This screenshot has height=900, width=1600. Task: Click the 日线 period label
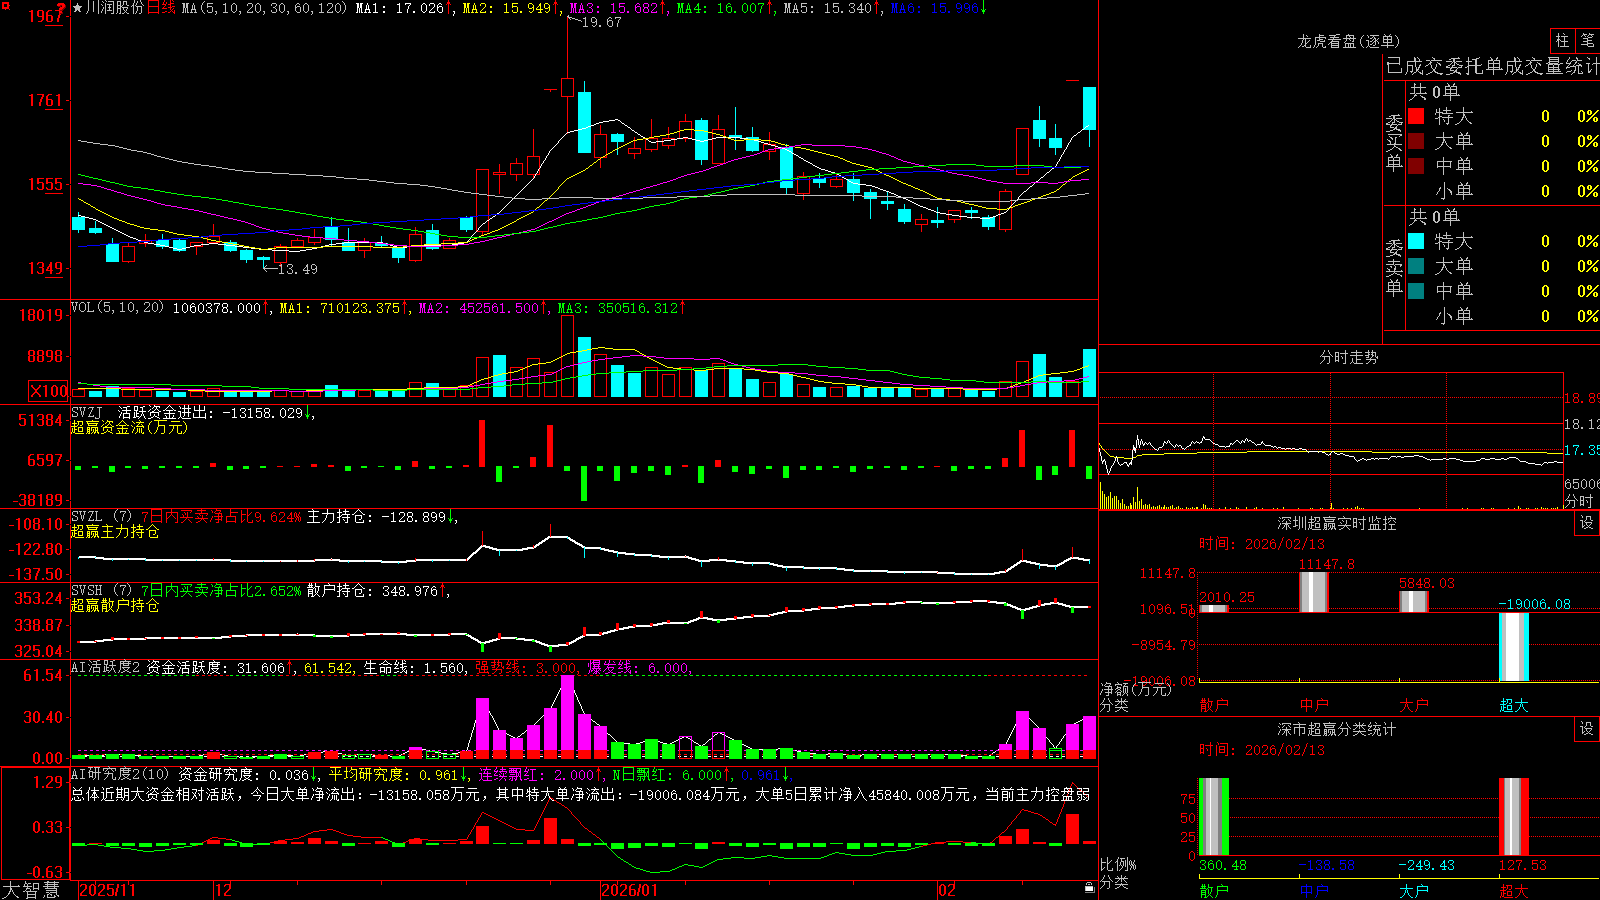(x=161, y=8)
